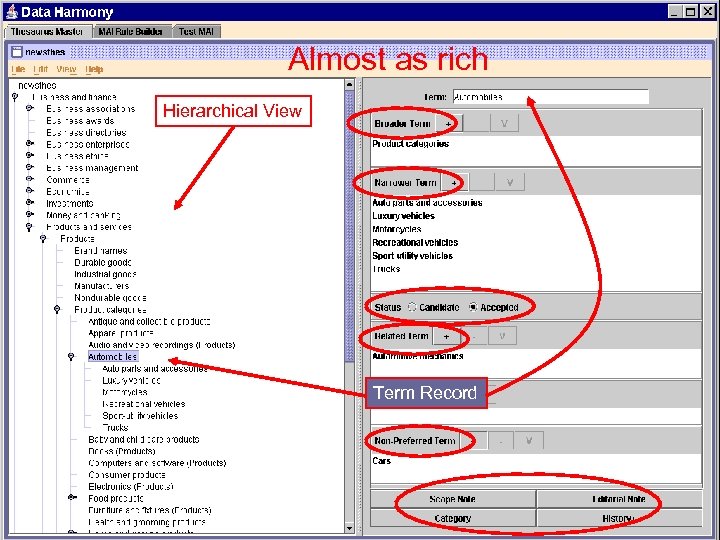
Task: Click Sport utility vehicles in Narrower list
Action: pos(412,256)
